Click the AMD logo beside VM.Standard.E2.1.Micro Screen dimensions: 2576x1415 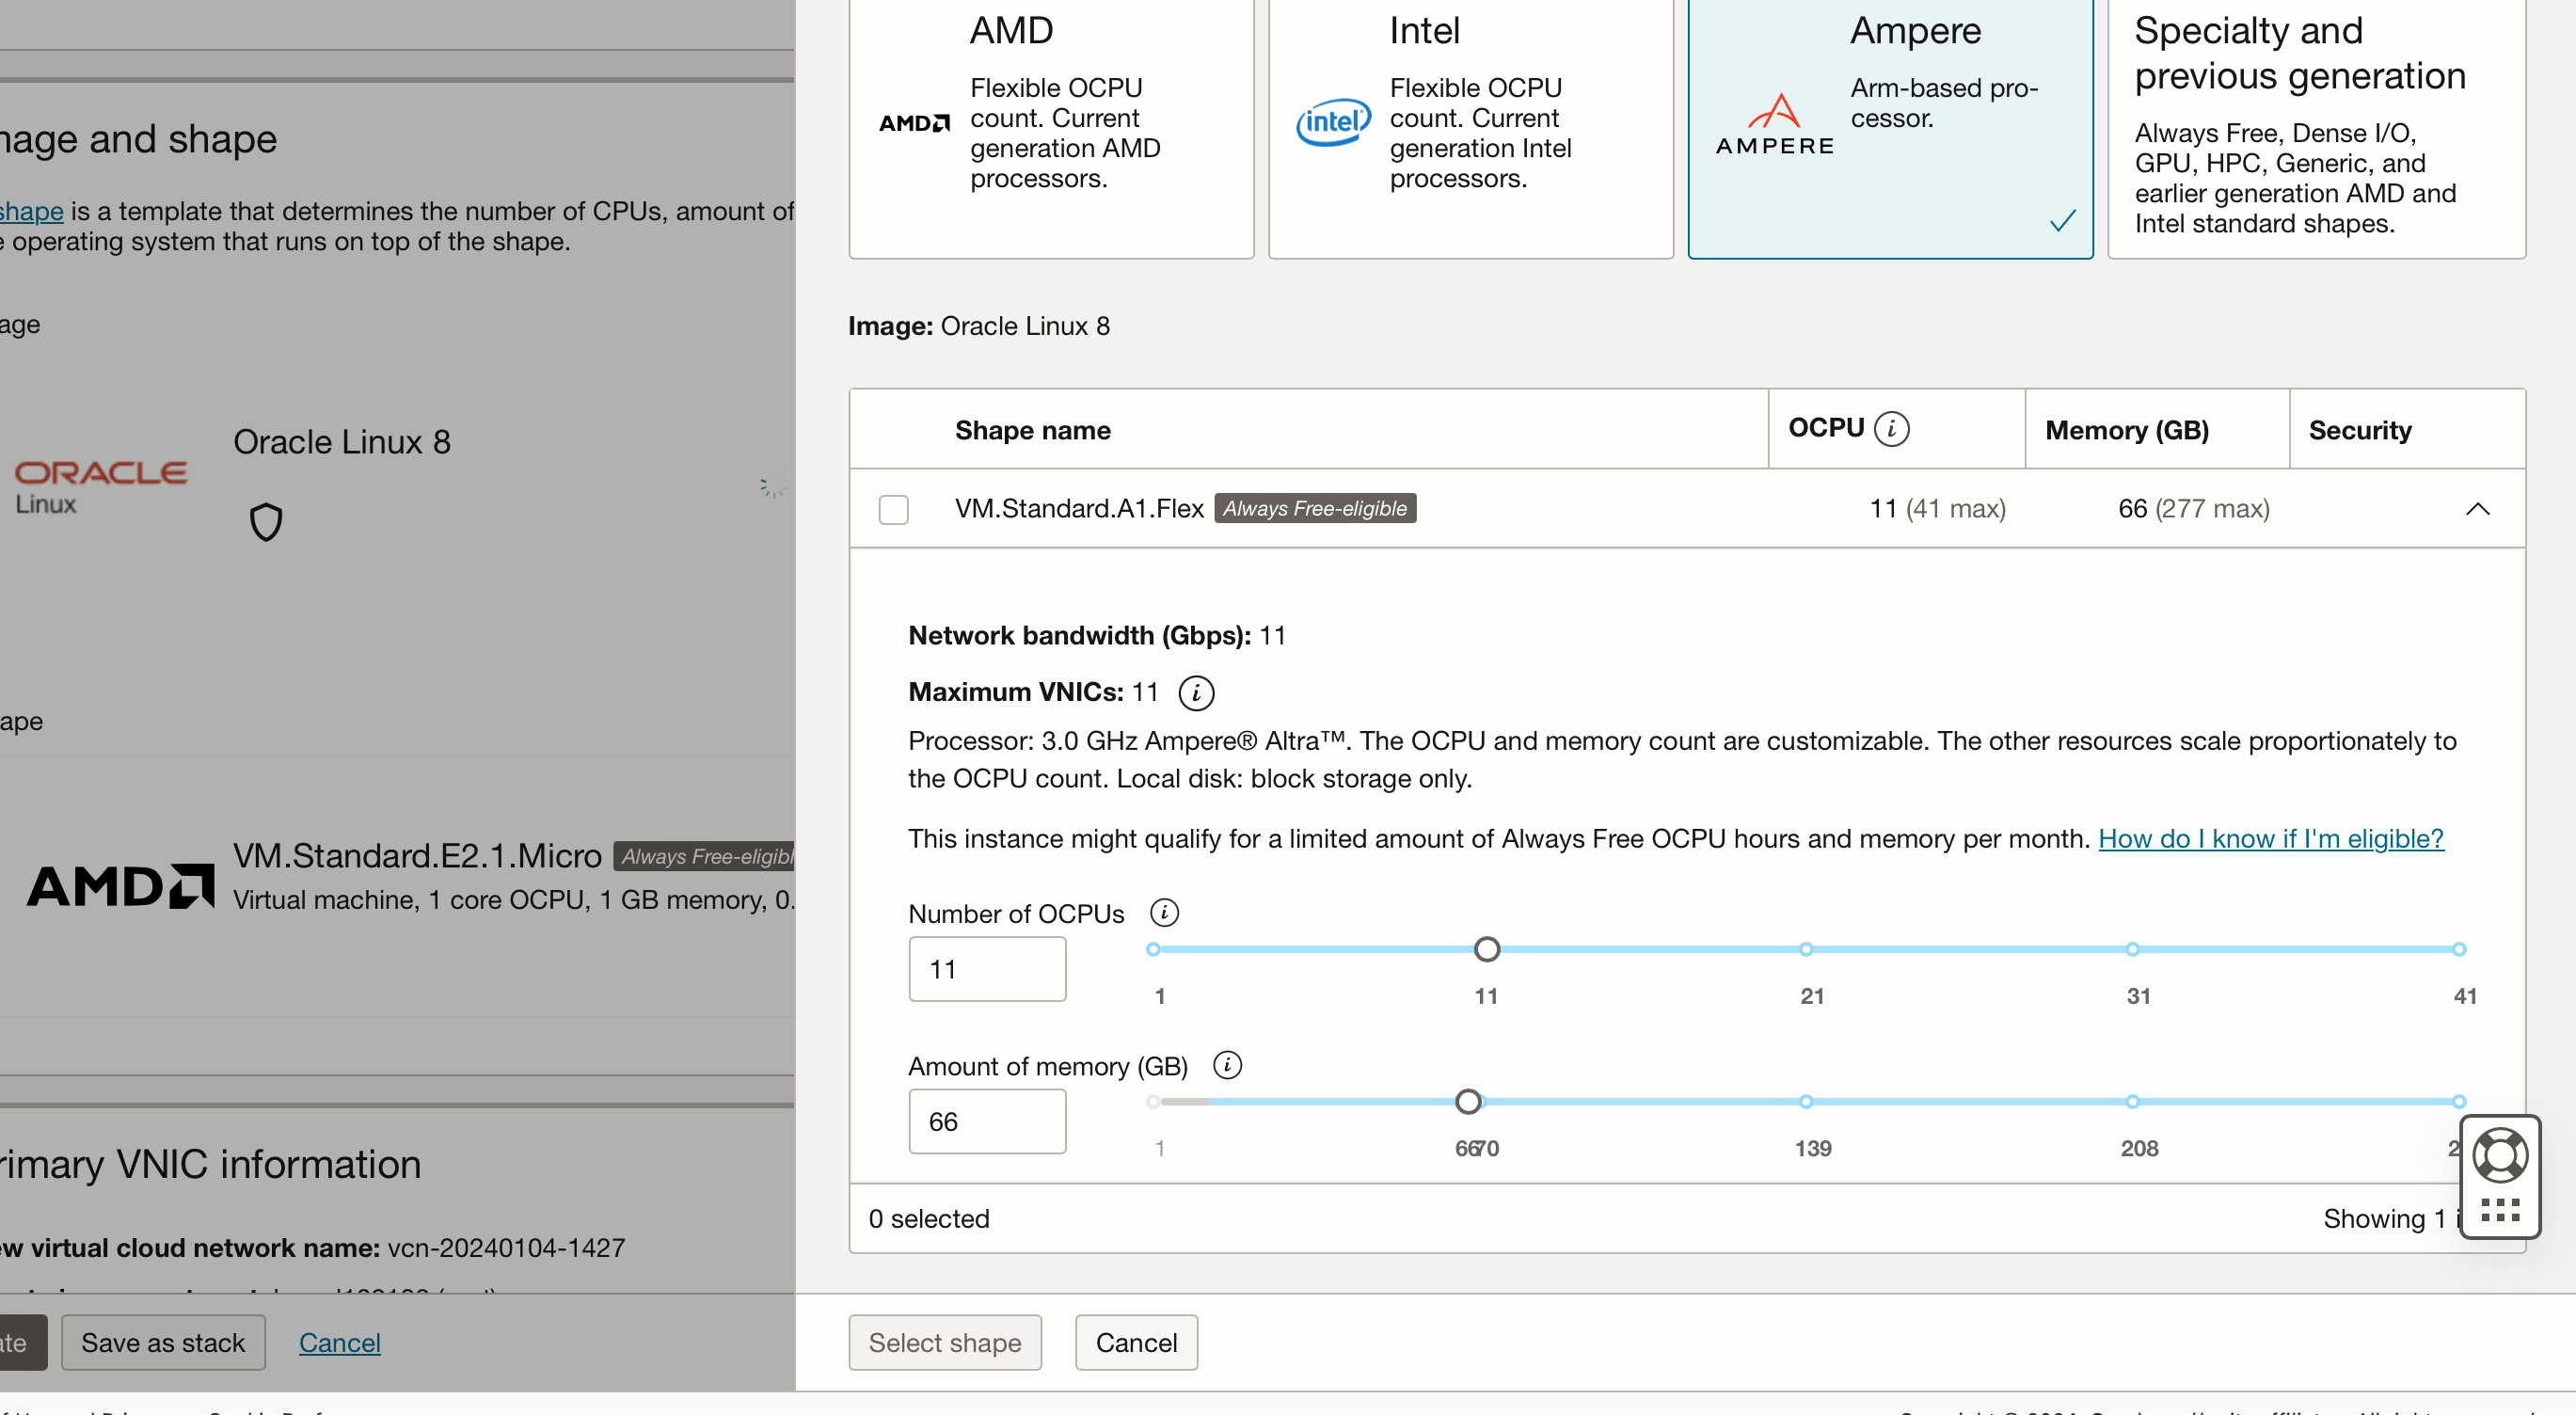pos(120,886)
